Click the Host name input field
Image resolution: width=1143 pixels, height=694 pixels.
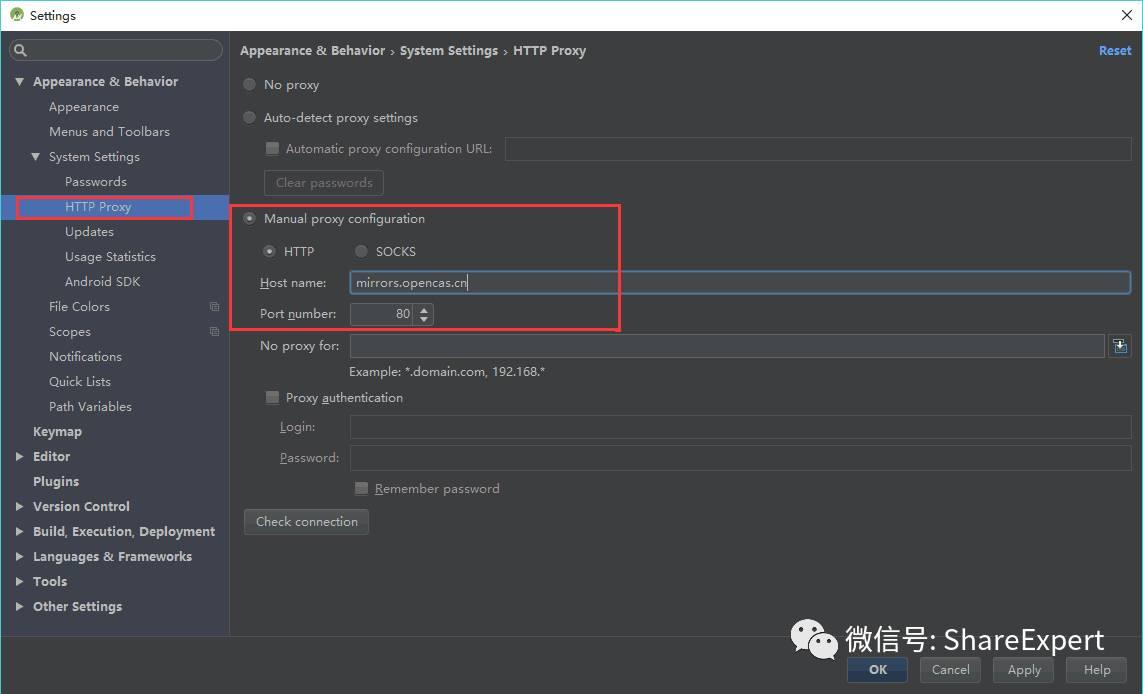[x=740, y=283]
